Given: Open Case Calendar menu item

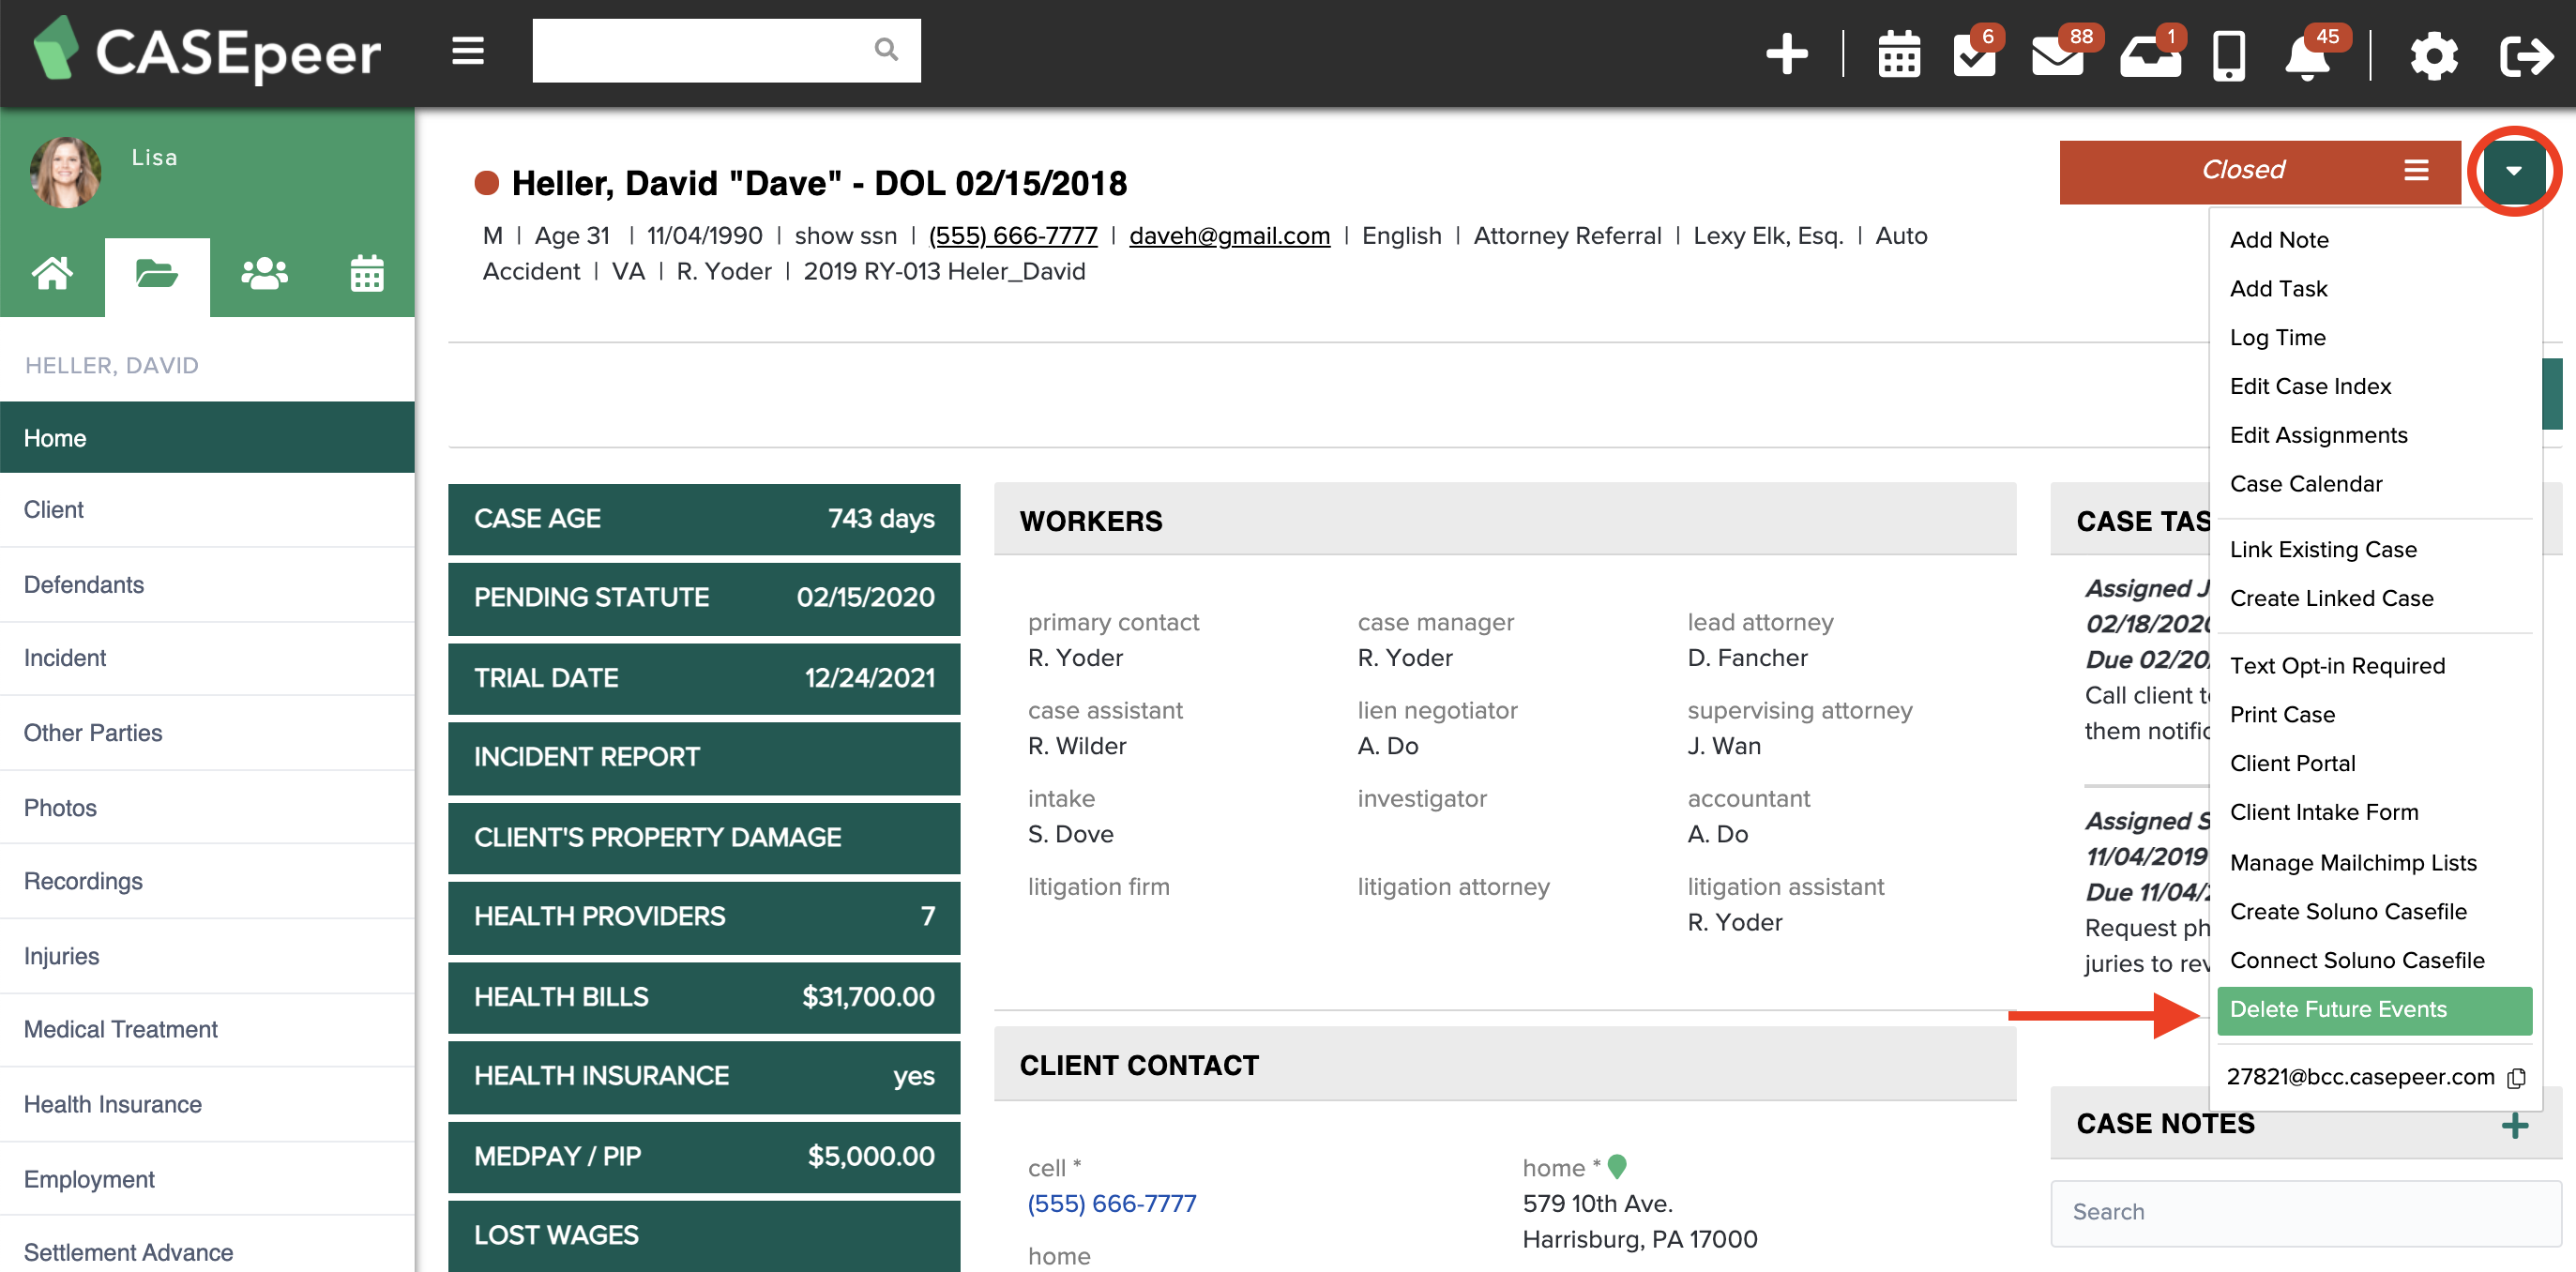Looking at the screenshot, I should [x=2306, y=484].
